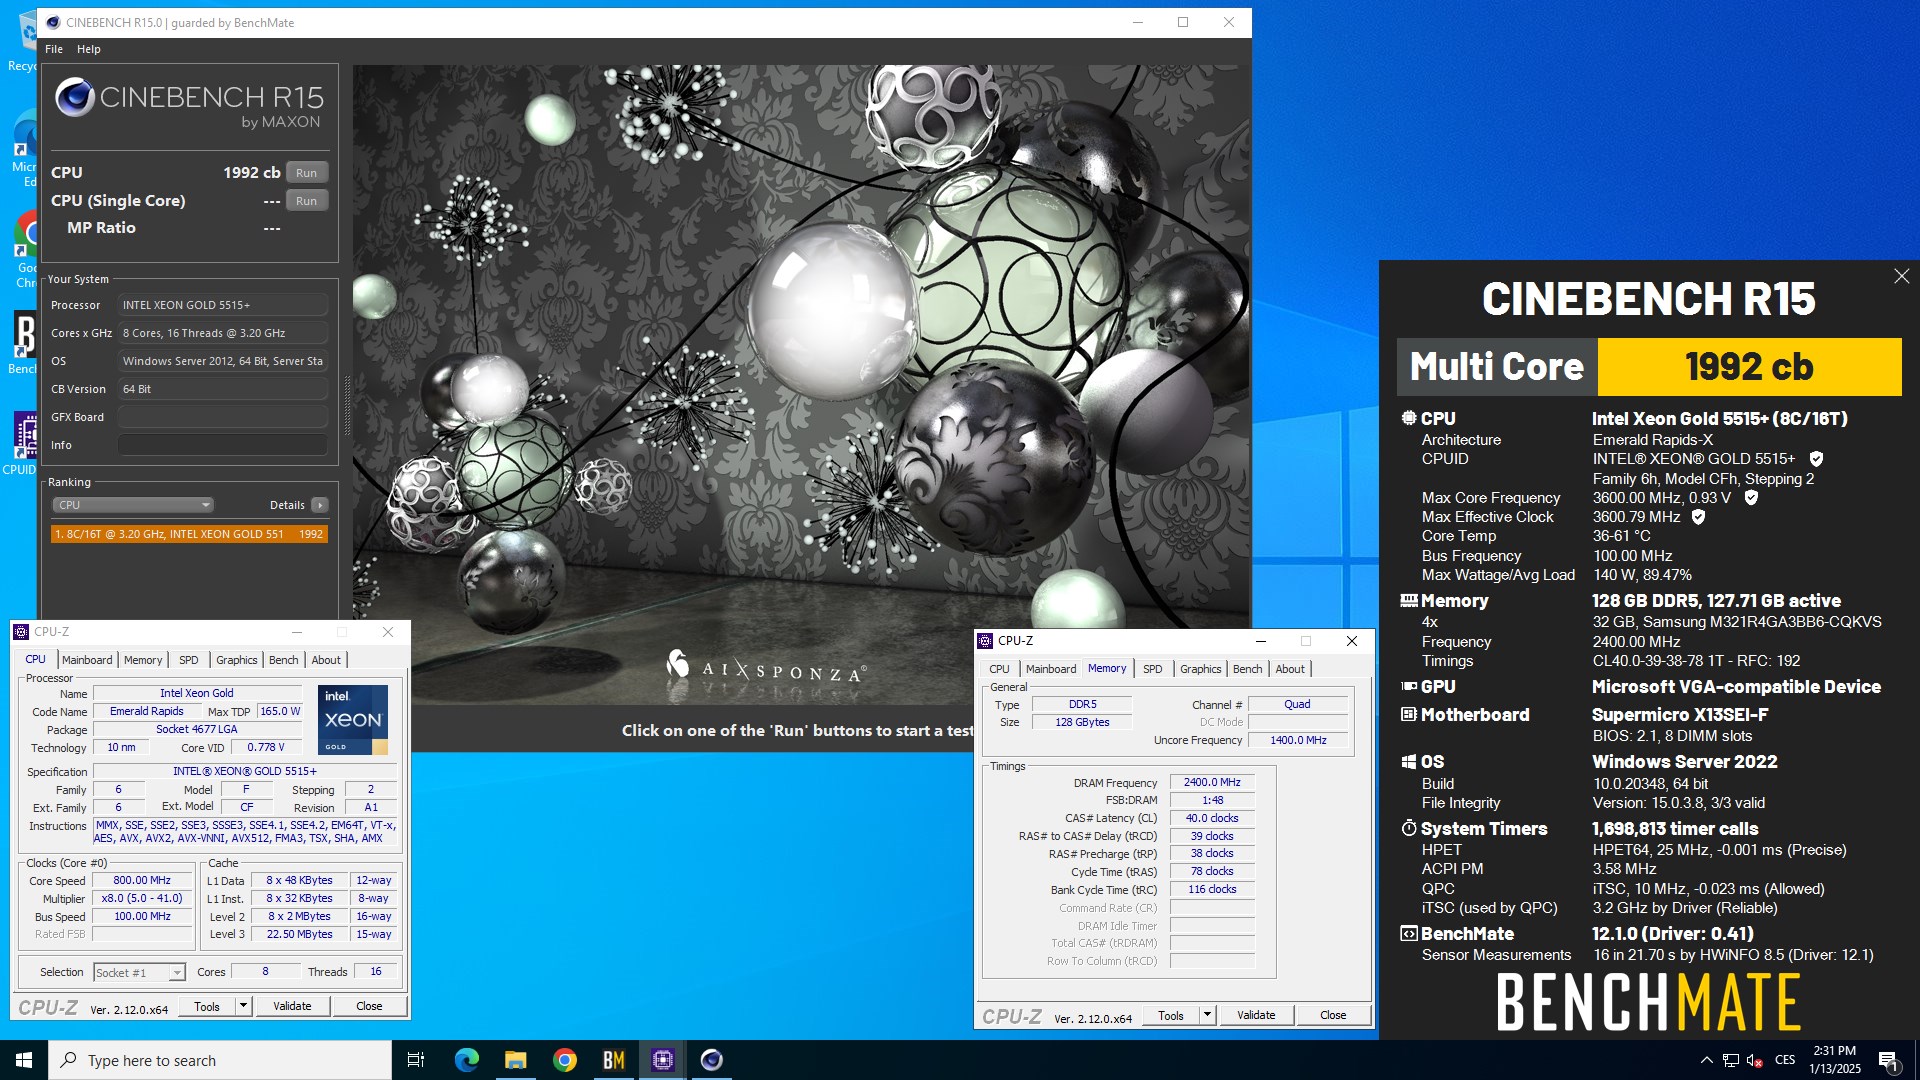The height and width of the screenshot is (1080, 1920).
Task: Open SPD tab in right CPU-Z window
Action: pyautogui.click(x=1153, y=669)
